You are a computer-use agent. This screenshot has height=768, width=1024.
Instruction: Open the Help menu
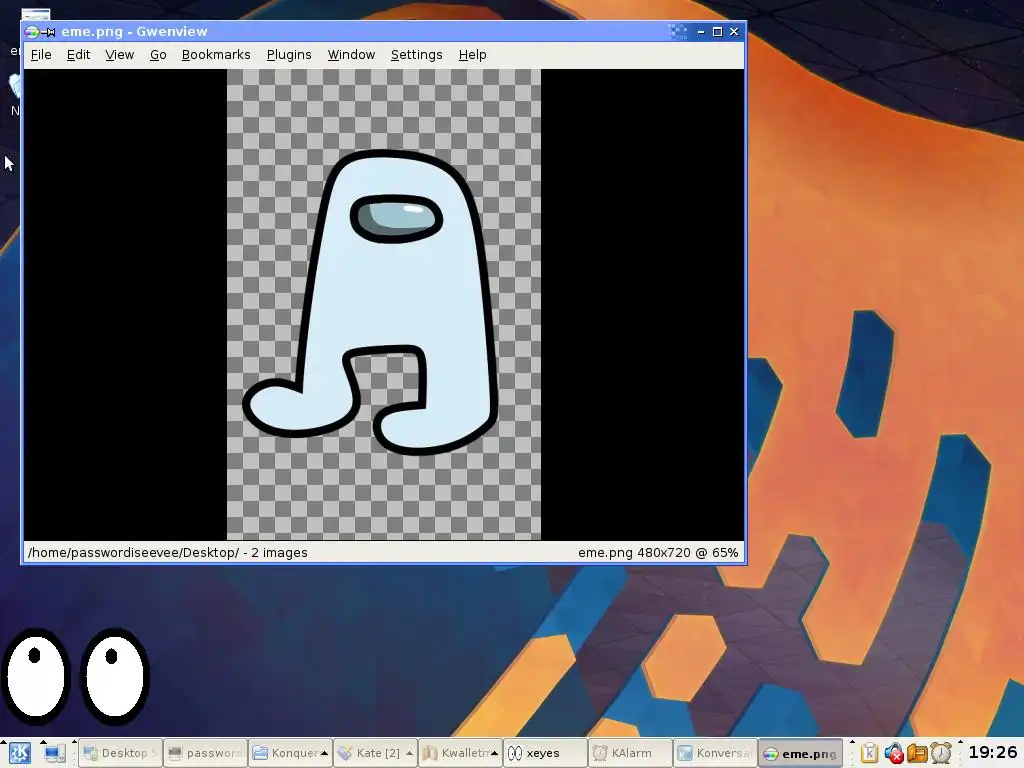click(472, 55)
